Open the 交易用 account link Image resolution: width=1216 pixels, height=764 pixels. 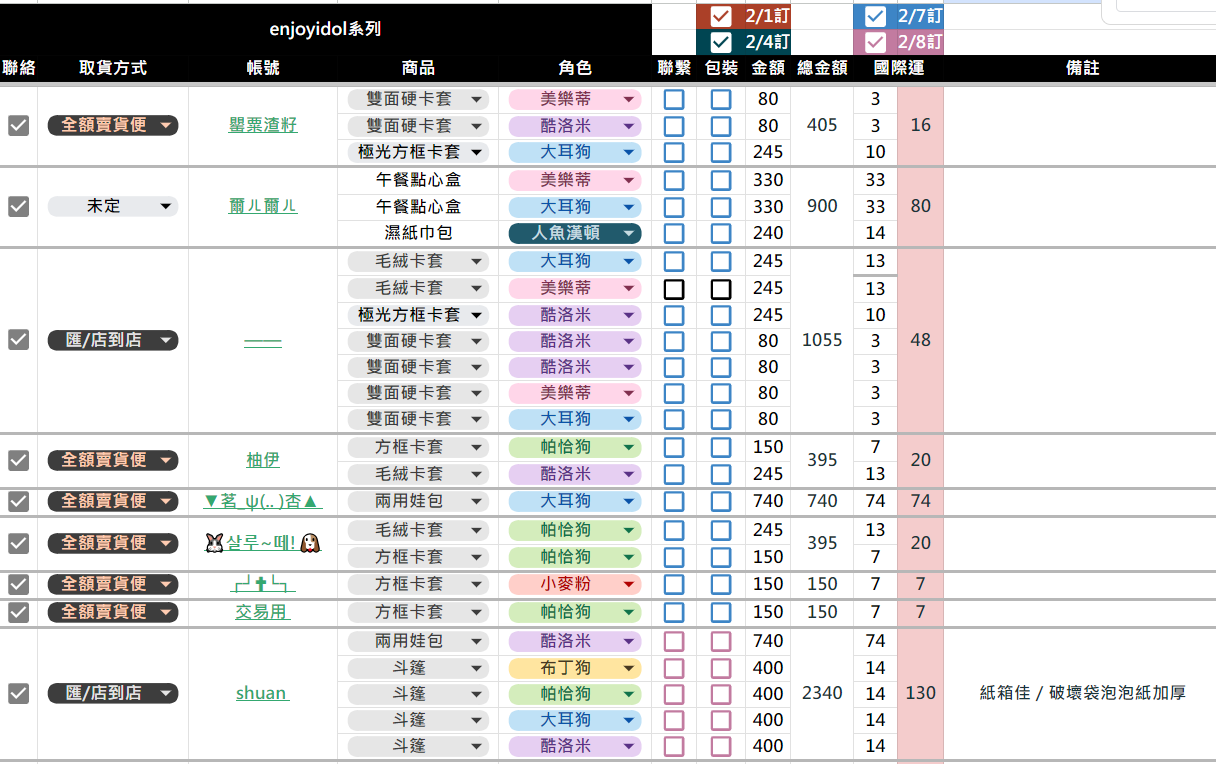pyautogui.click(x=262, y=611)
